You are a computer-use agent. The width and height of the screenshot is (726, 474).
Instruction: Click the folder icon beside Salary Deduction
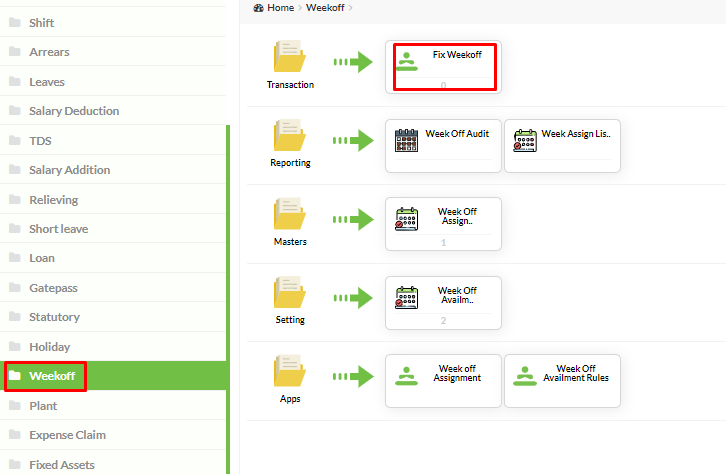pyautogui.click(x=15, y=111)
